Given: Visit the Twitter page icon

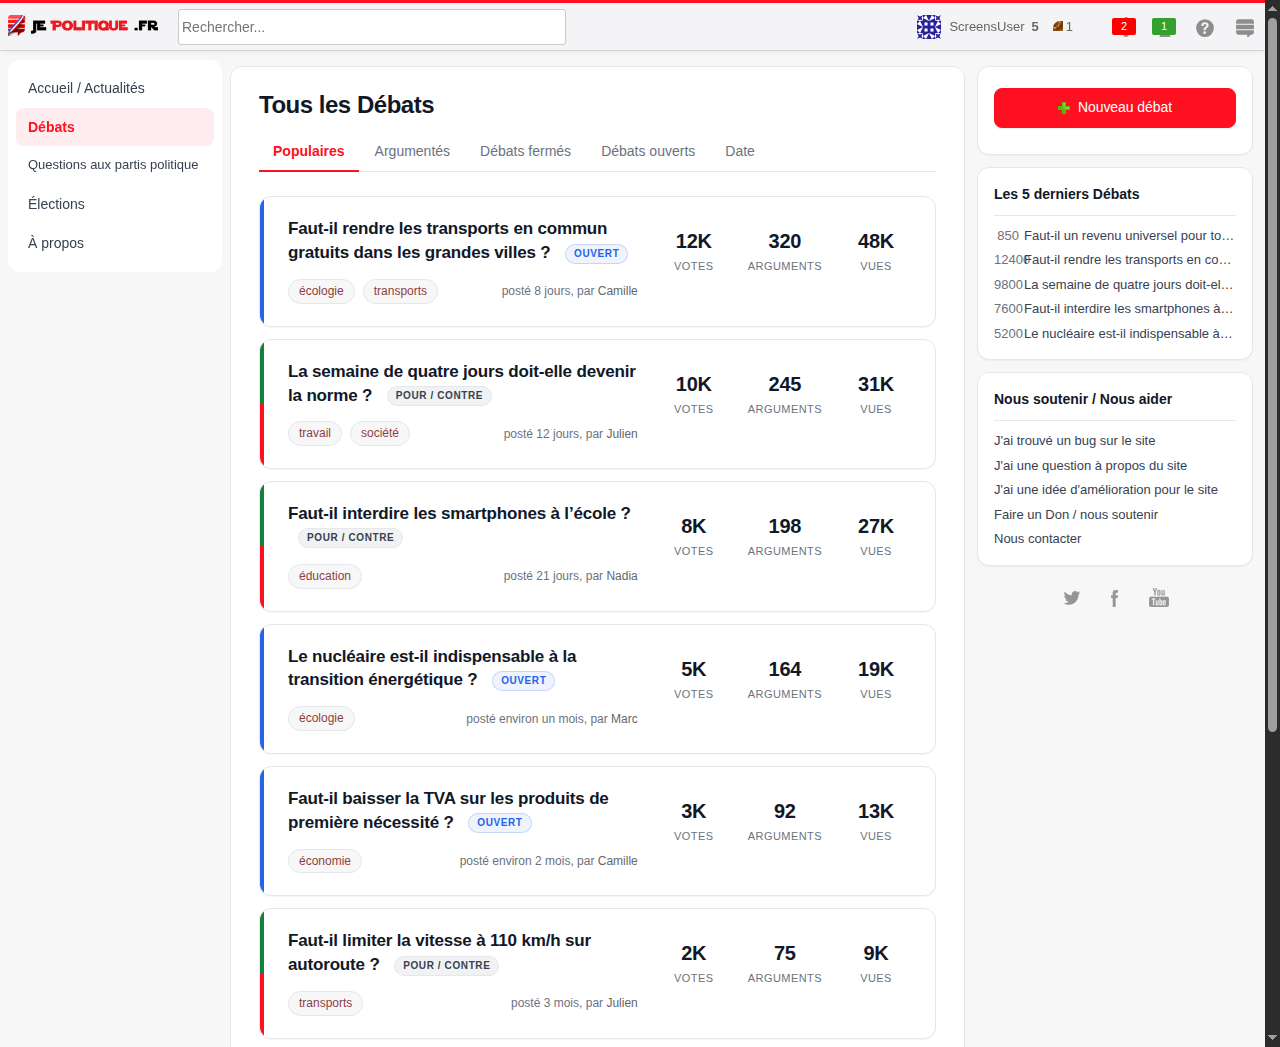Looking at the screenshot, I should tap(1071, 598).
